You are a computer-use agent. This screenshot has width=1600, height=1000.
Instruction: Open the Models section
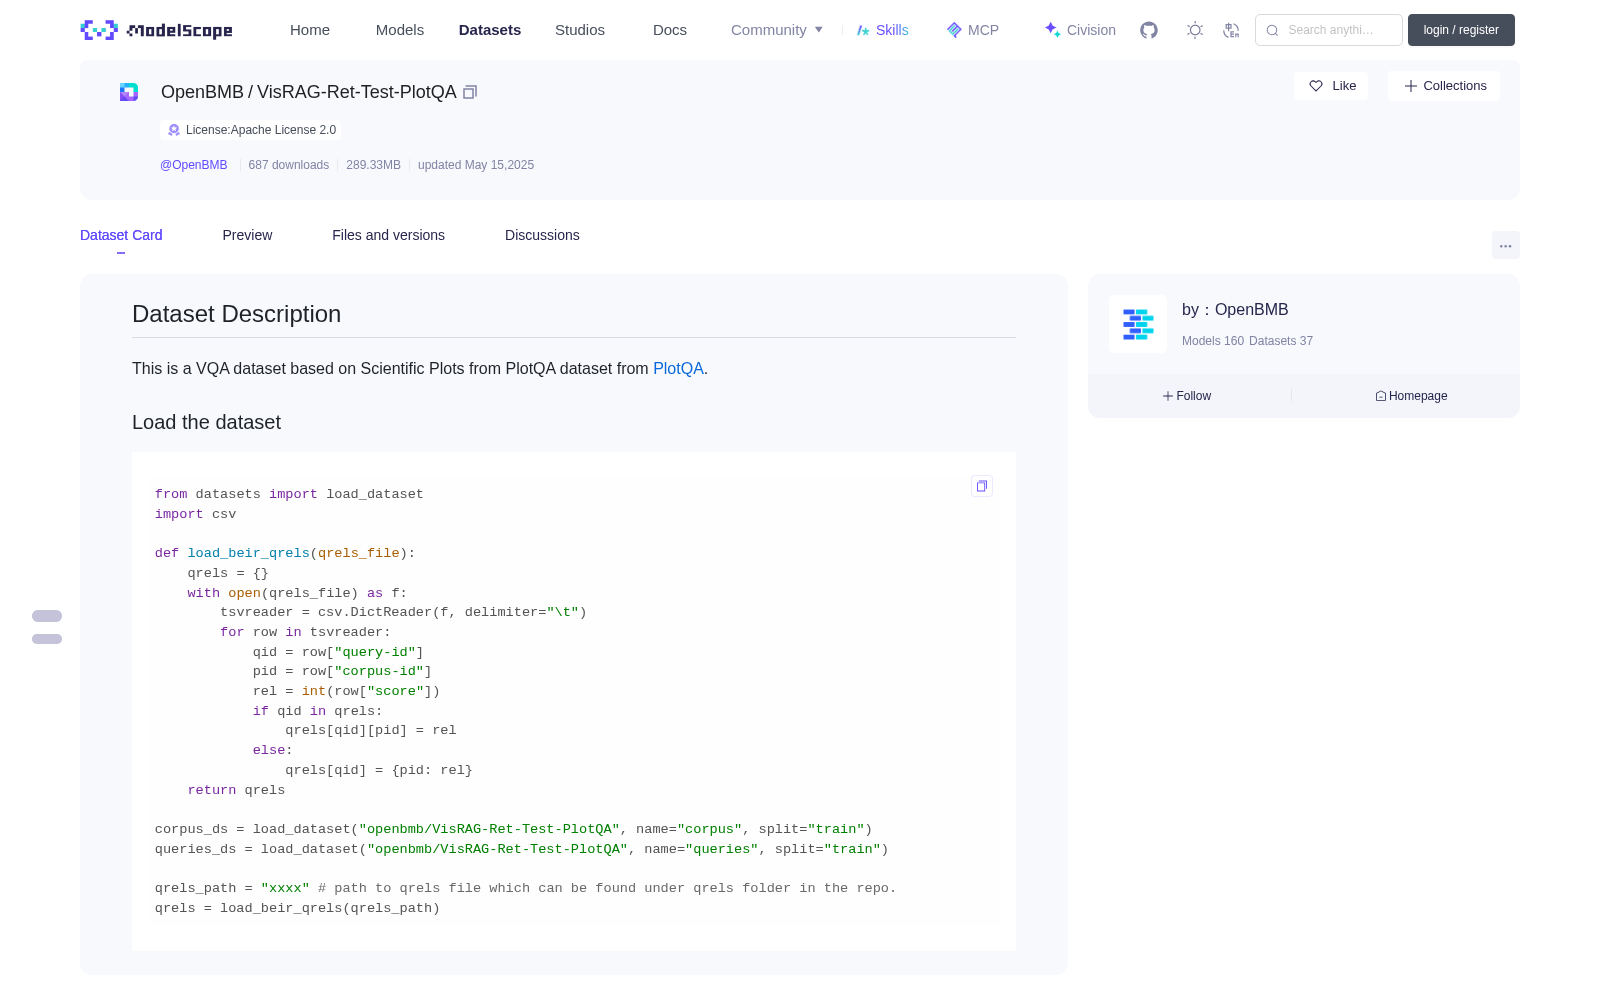click(x=400, y=30)
